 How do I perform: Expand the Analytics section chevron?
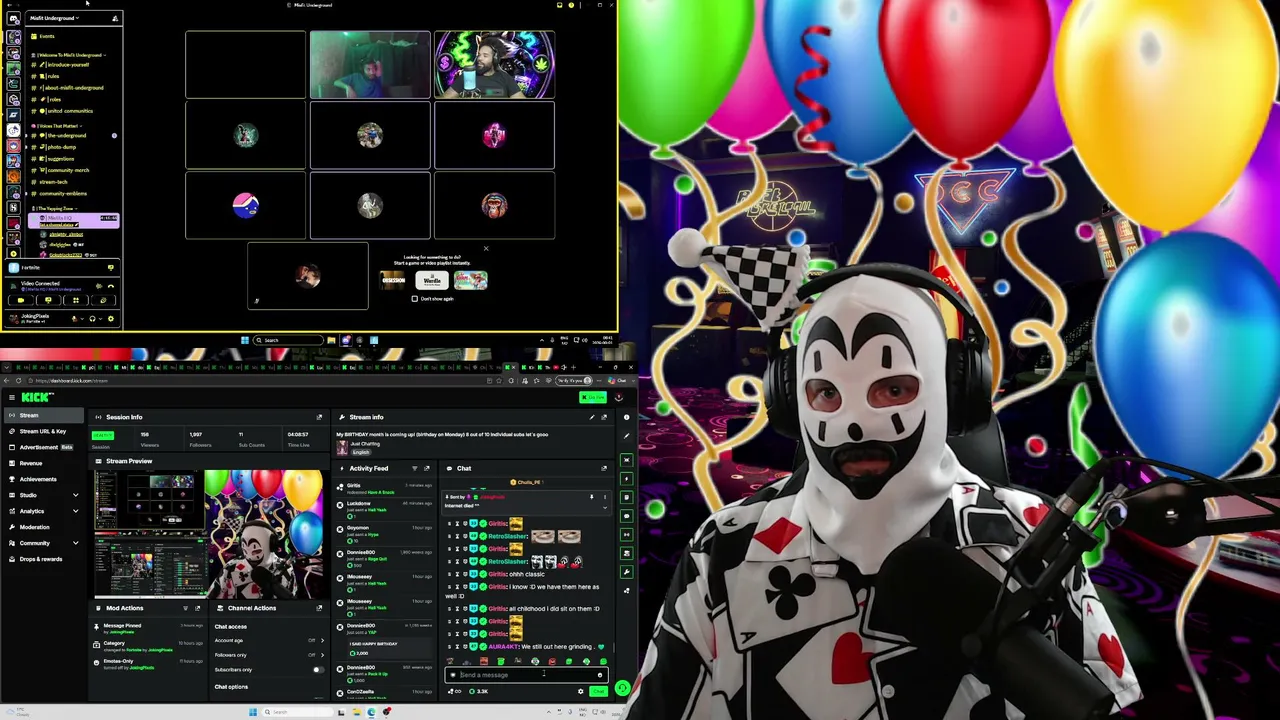pyautogui.click(x=75, y=511)
